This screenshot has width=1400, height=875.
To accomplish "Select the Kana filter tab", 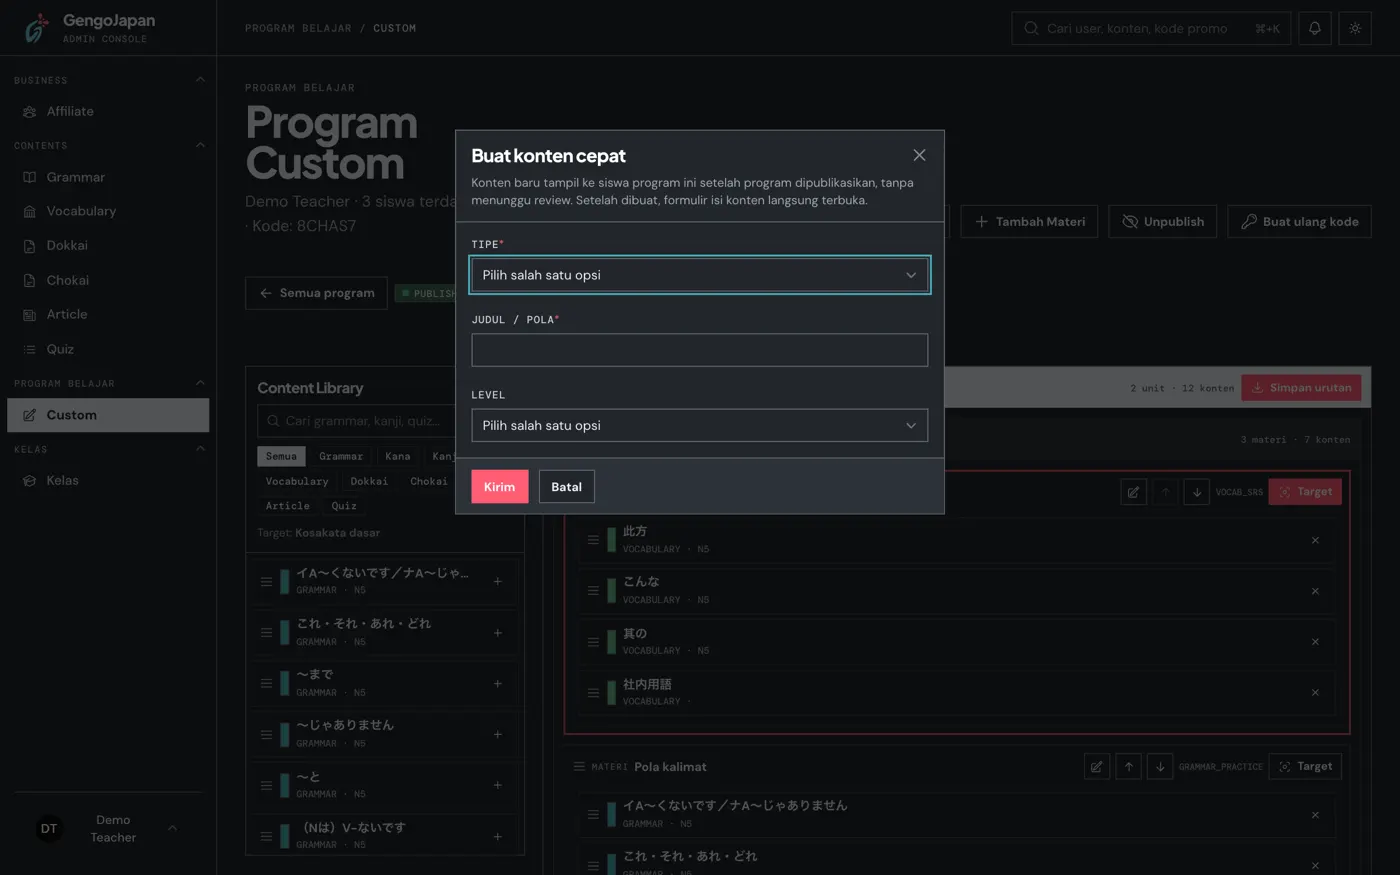I will point(398,456).
